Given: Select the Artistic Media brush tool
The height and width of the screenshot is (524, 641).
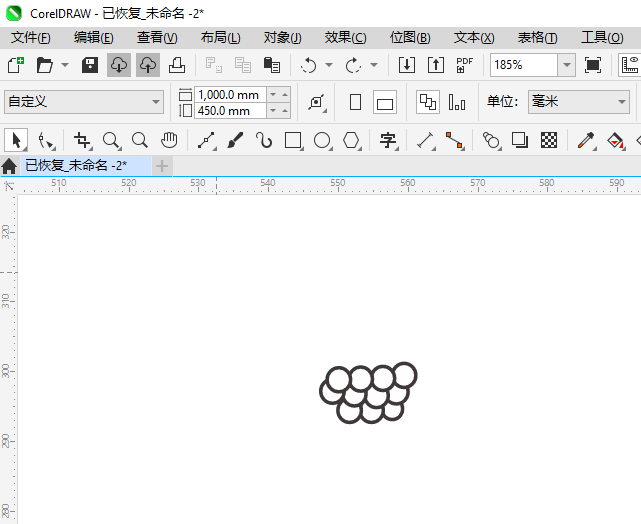Looking at the screenshot, I should point(235,140).
